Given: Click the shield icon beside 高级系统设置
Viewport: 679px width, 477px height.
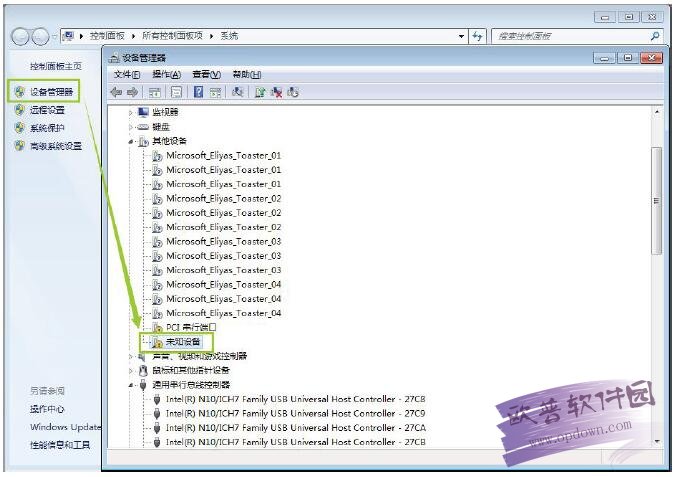Looking at the screenshot, I should click(x=19, y=146).
